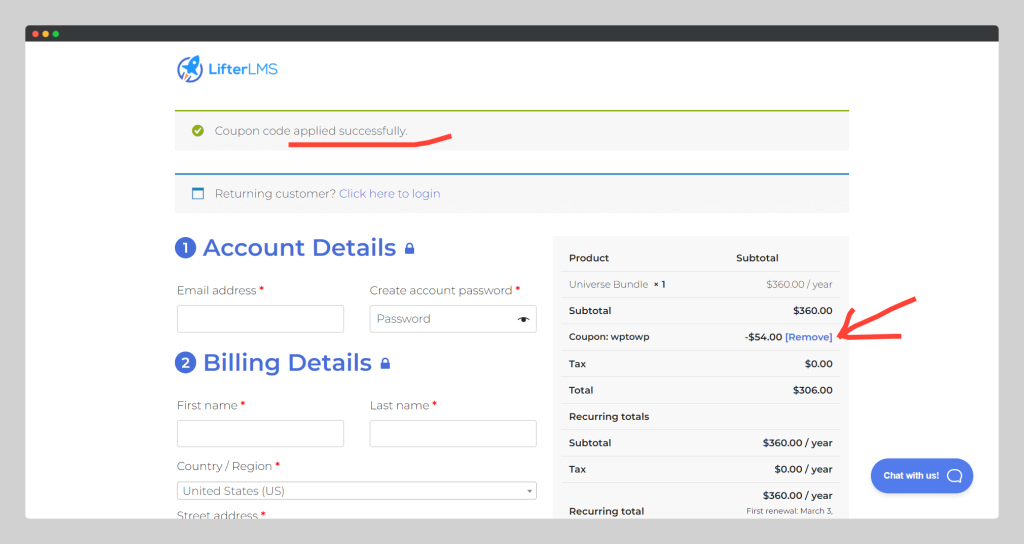Click the Account Details heading
The image size is (1024, 544).
click(299, 248)
